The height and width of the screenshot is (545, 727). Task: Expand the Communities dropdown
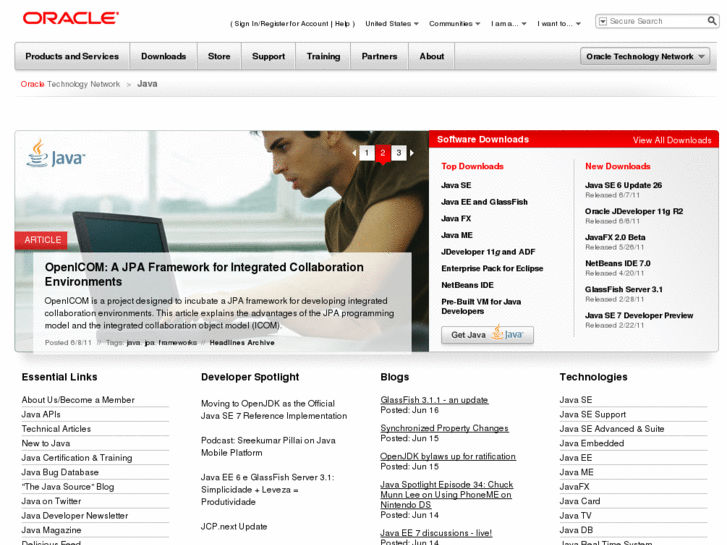click(454, 24)
